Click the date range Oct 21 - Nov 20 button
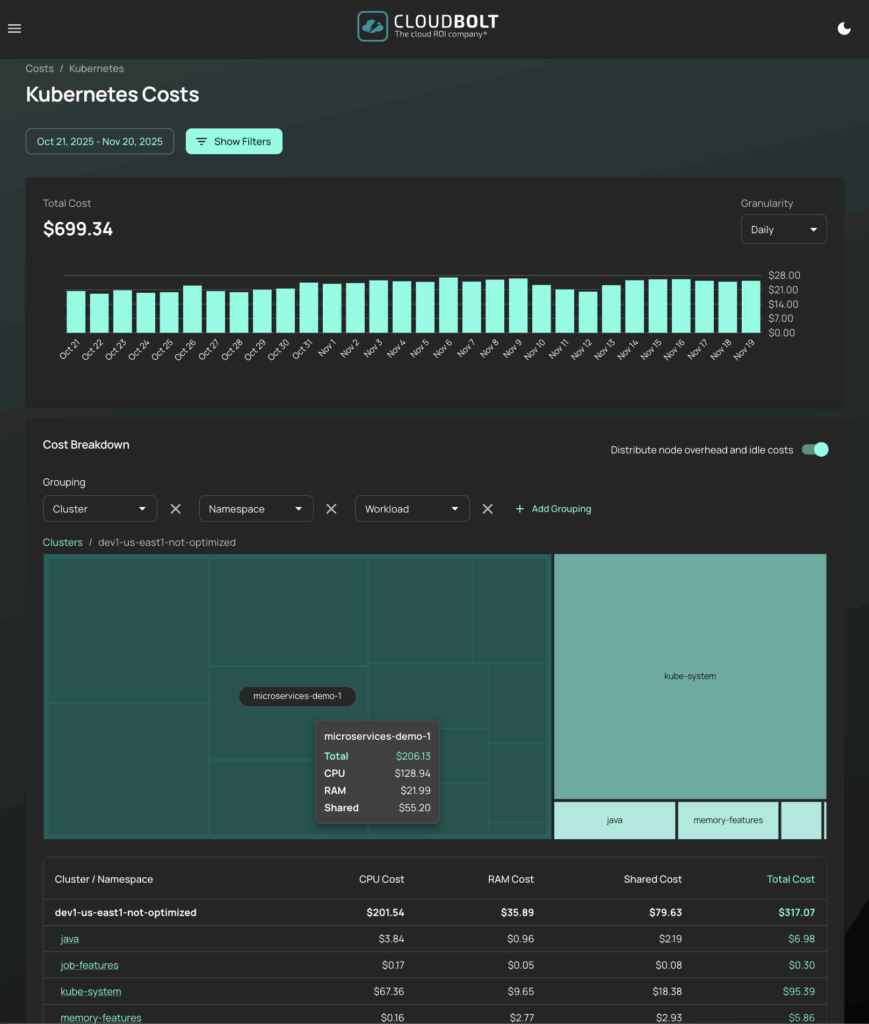This screenshot has height=1024, width=869. (x=99, y=141)
